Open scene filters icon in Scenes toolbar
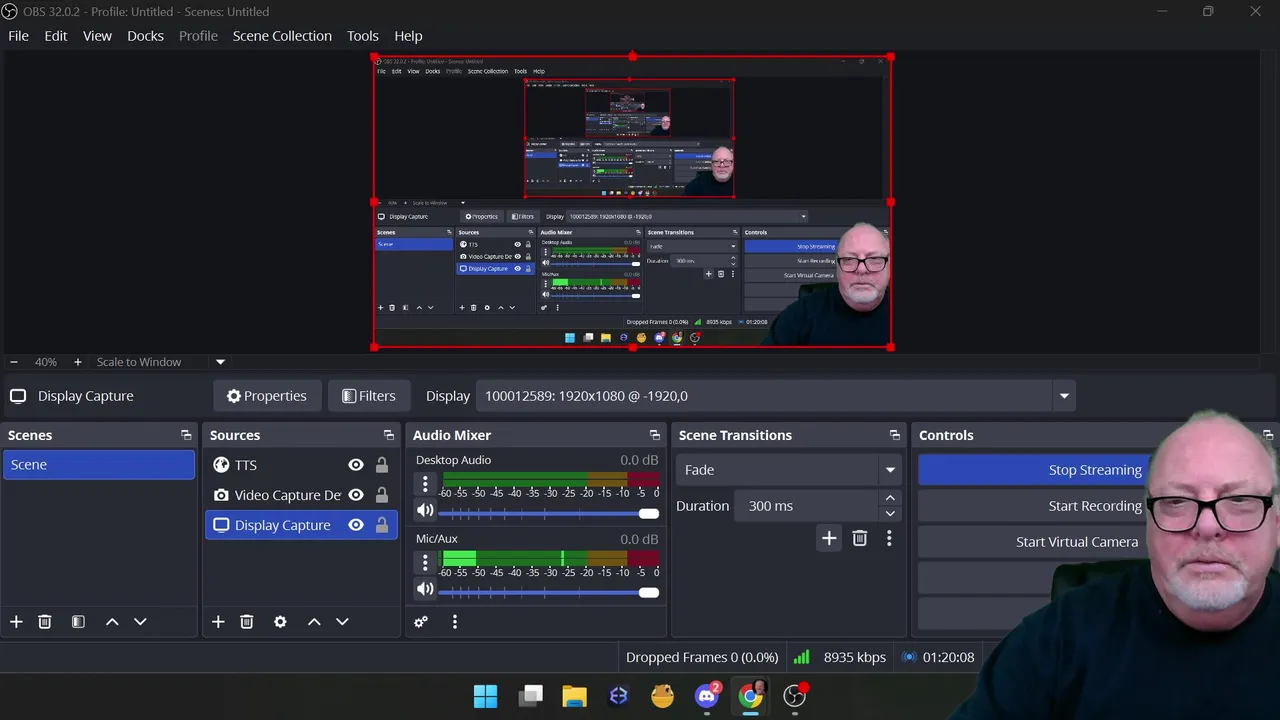Image resolution: width=1280 pixels, height=720 pixels. pyautogui.click(x=78, y=622)
